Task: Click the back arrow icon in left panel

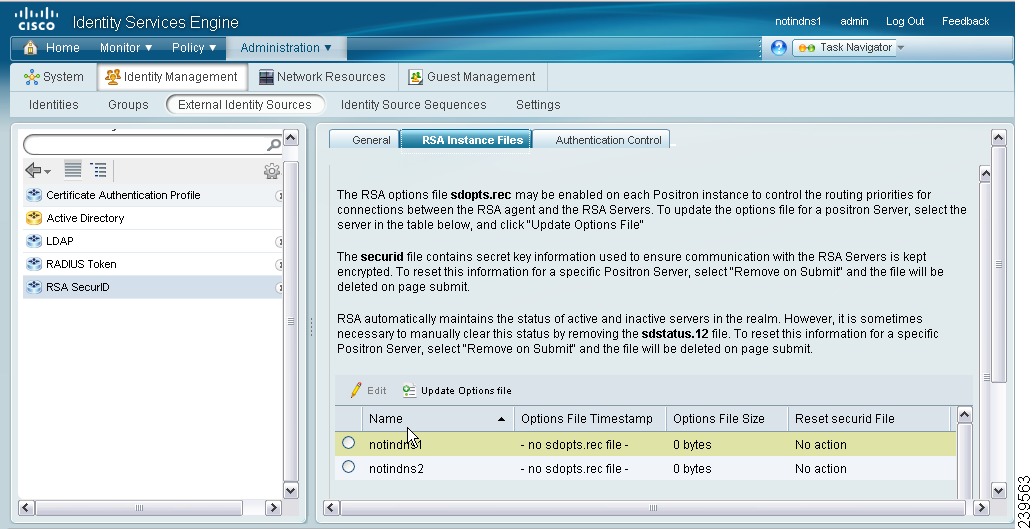Action: pos(33,170)
